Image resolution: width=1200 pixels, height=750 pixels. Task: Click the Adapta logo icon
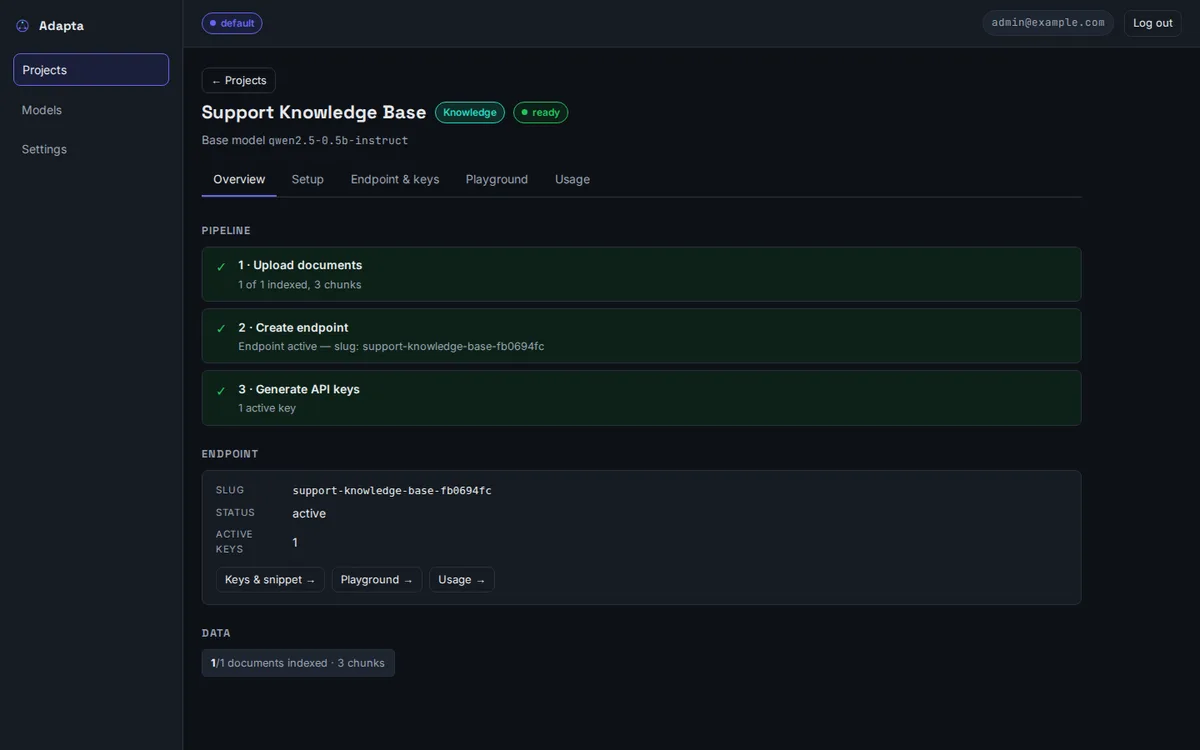[x=23, y=26]
